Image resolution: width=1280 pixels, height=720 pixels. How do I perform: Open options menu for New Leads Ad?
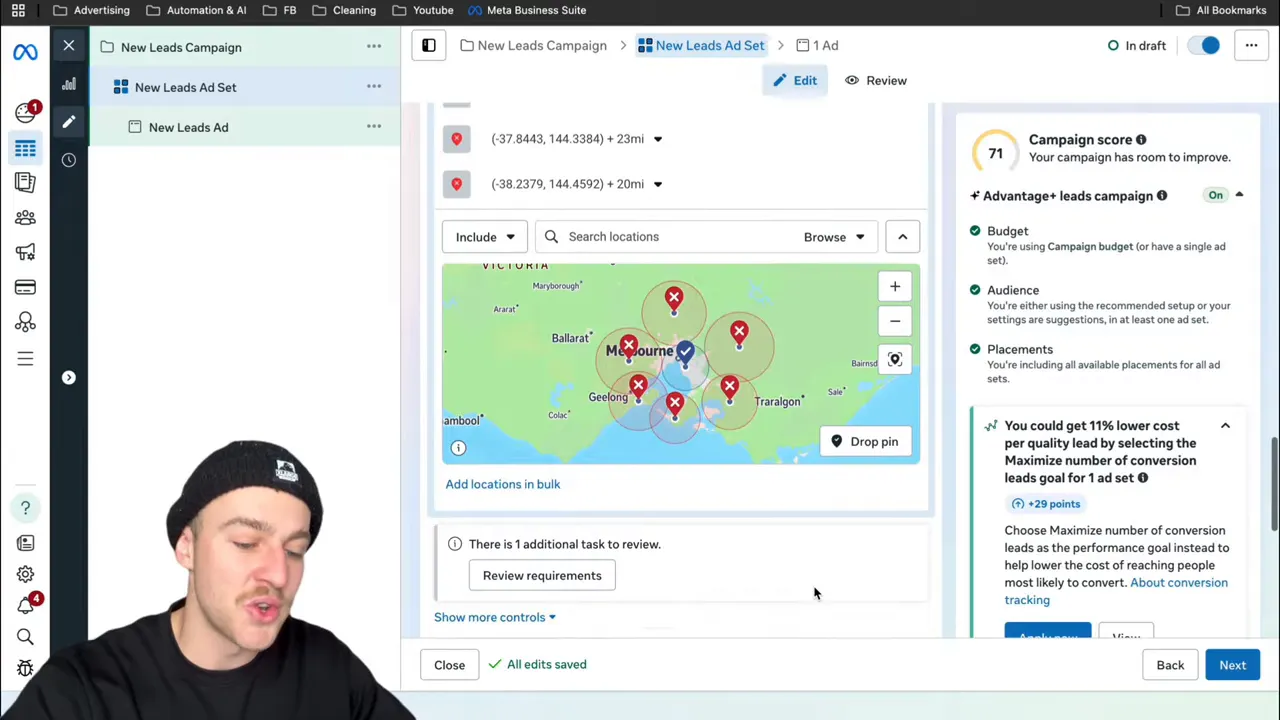374,126
